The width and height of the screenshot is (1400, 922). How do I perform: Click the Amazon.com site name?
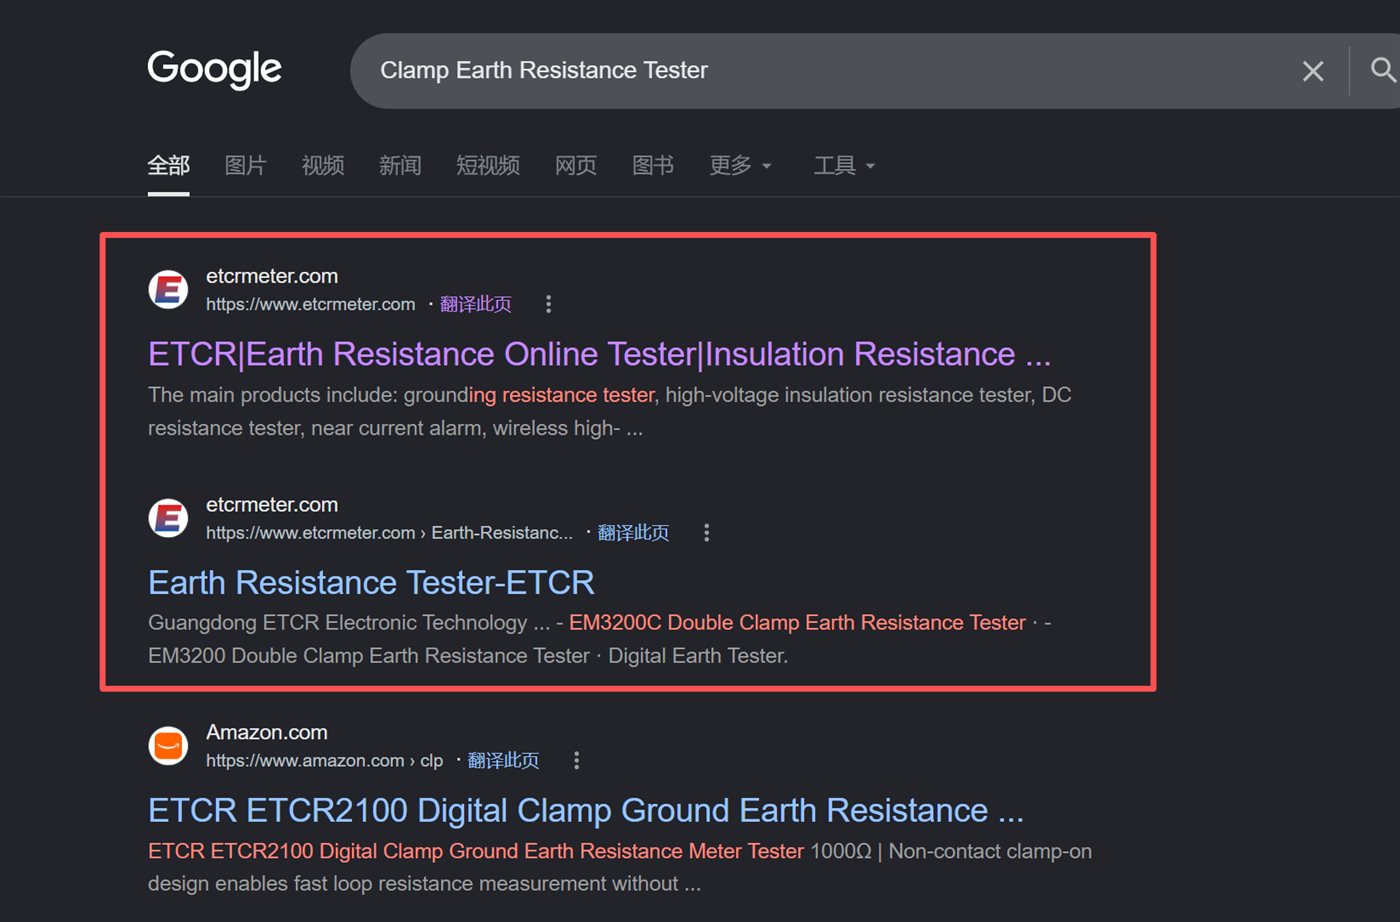pyautogui.click(x=267, y=732)
